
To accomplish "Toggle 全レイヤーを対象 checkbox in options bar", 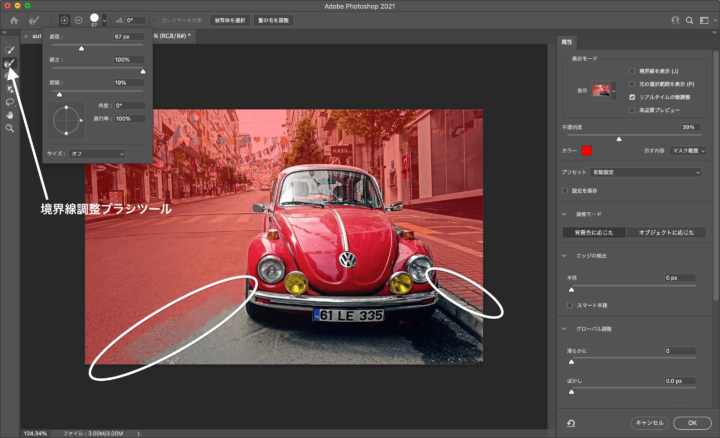I will click(x=154, y=20).
